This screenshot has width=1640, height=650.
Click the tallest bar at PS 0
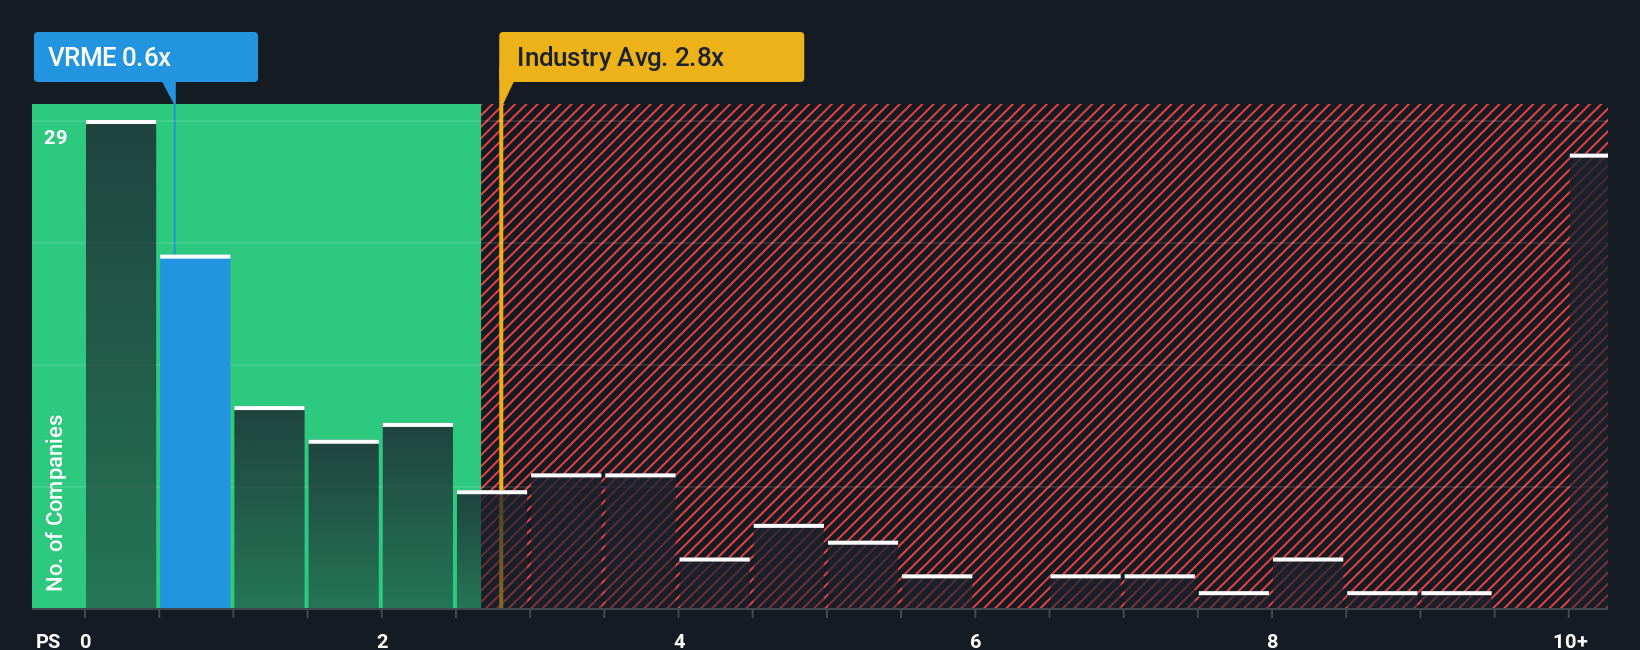121,364
